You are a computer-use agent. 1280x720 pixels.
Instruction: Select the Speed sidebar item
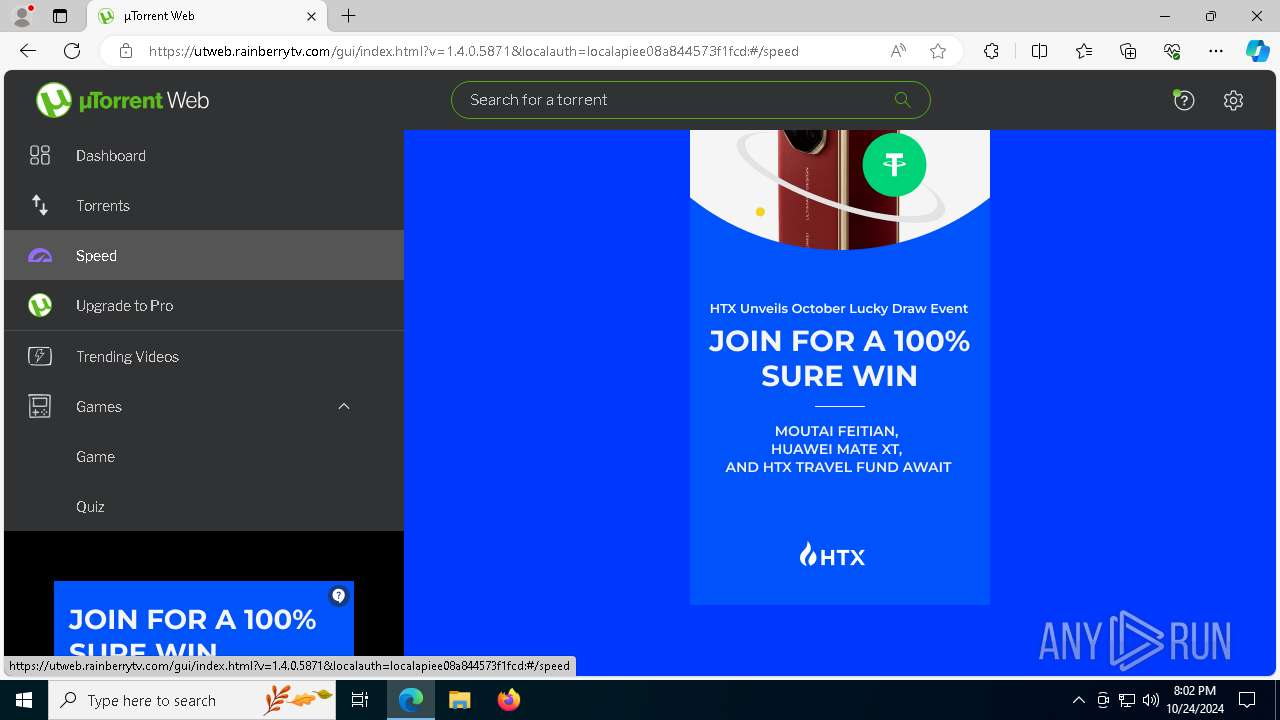pyautogui.click(x=204, y=255)
